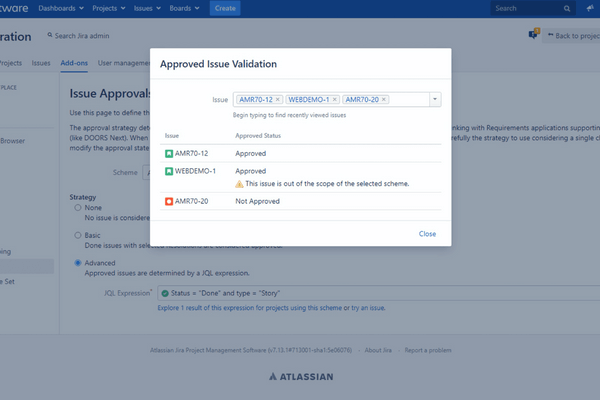Viewport: 600px width, 400px height.
Task: Switch to the Issues admin tab
Action: [x=41, y=63]
